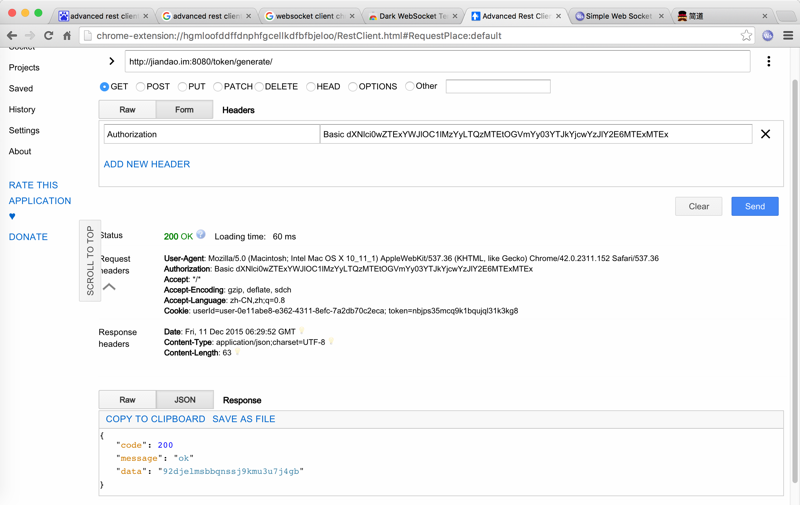800x505 pixels.
Task: Expand URL details with chevron arrow
Action: pos(111,62)
